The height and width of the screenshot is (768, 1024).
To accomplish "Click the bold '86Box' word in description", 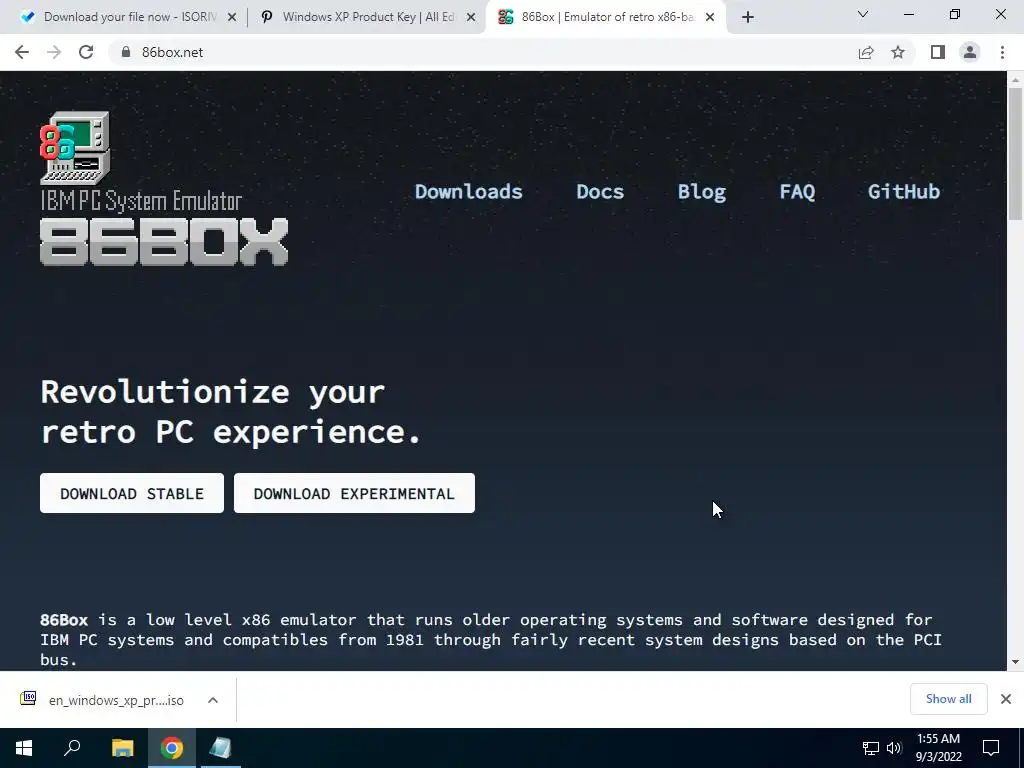I will (64, 619).
